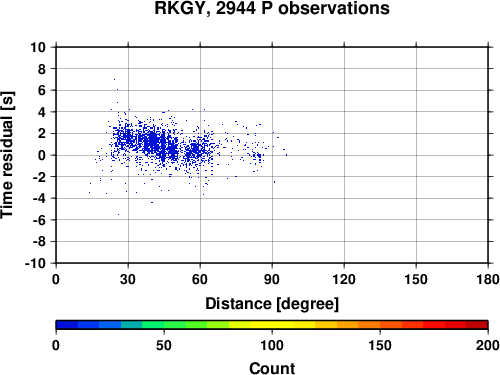
Task: Click the 'Count' colorbar label
Action: click(x=272, y=368)
